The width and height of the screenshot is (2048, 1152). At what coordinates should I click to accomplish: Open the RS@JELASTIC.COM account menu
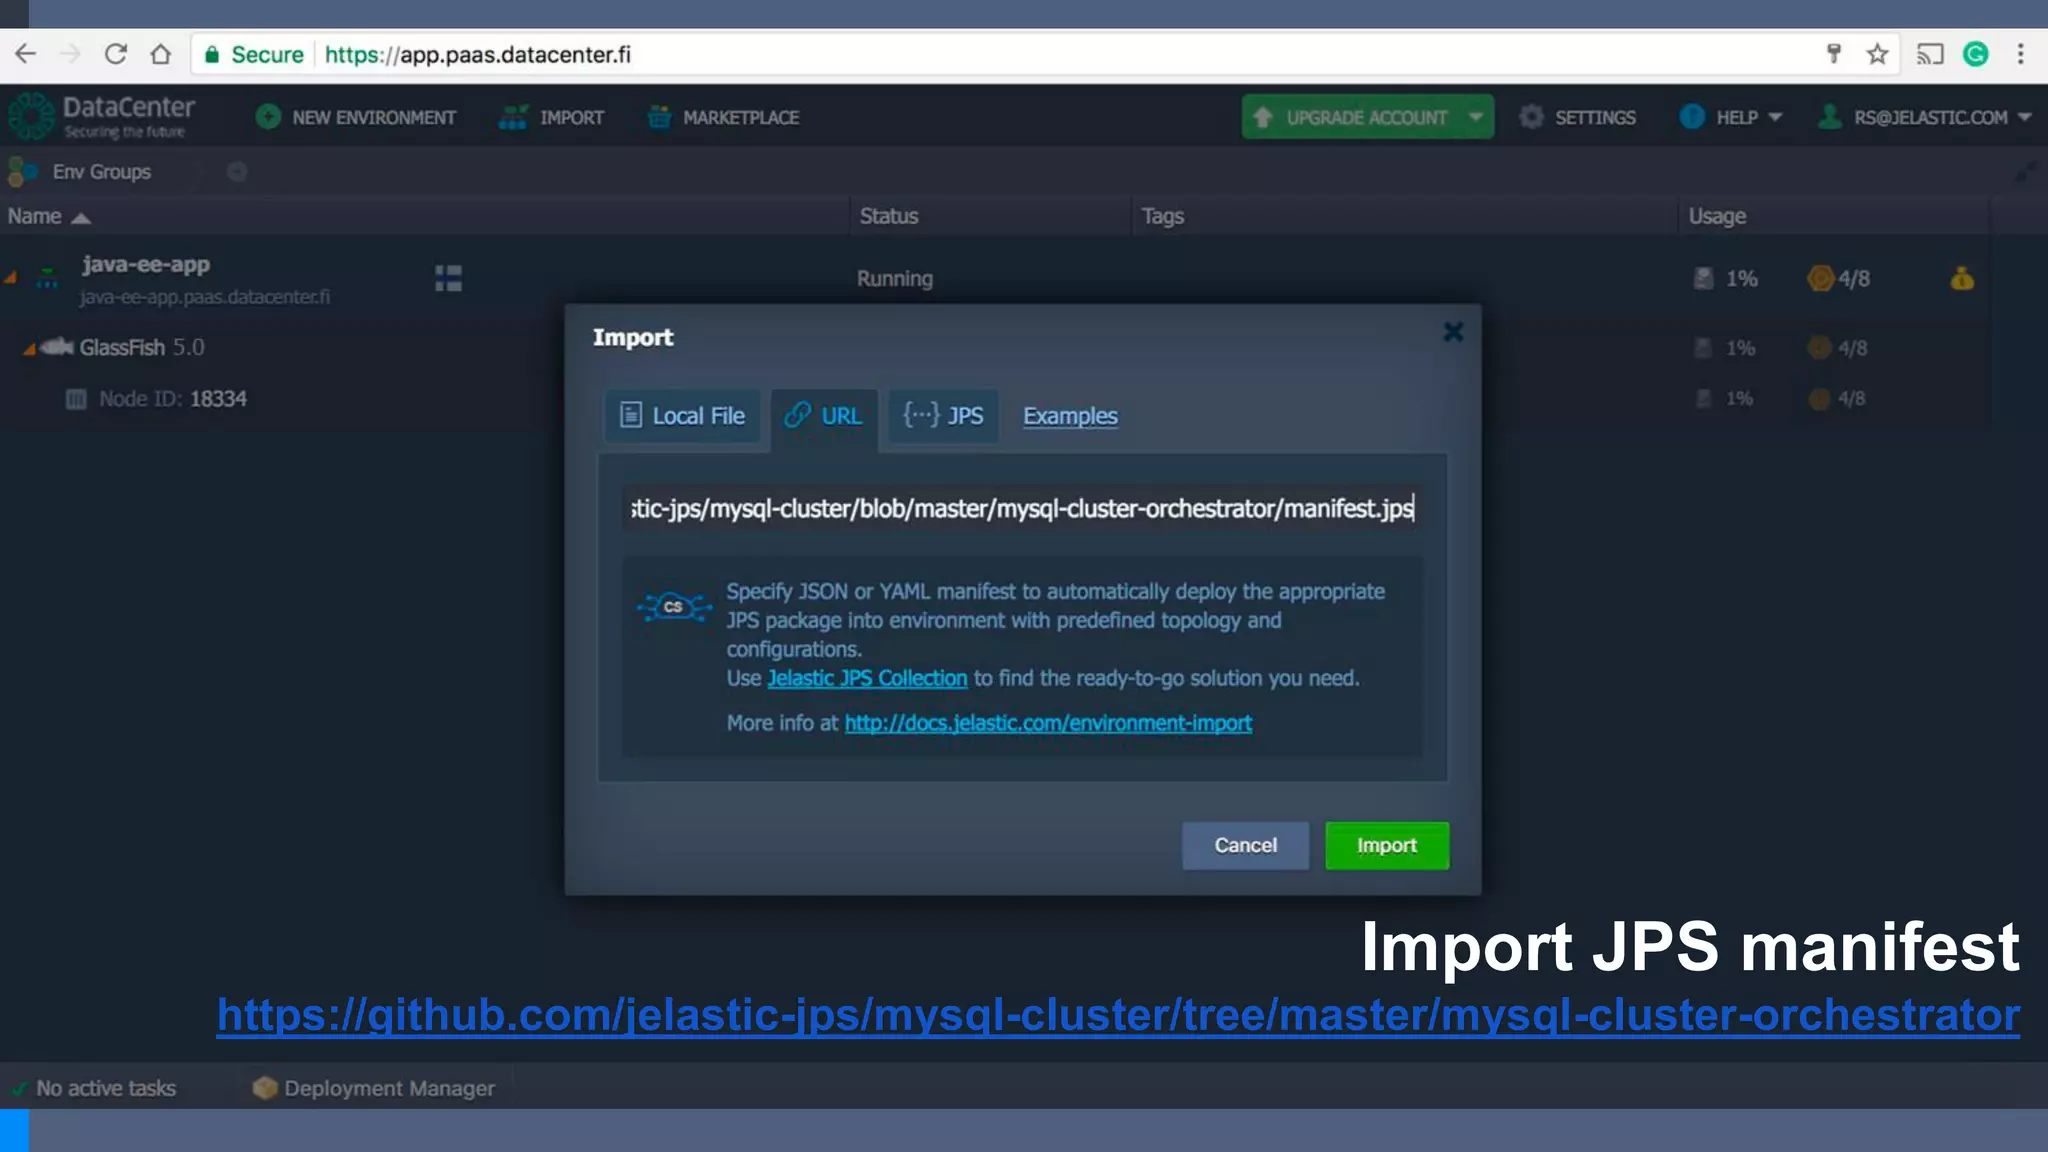[1924, 117]
